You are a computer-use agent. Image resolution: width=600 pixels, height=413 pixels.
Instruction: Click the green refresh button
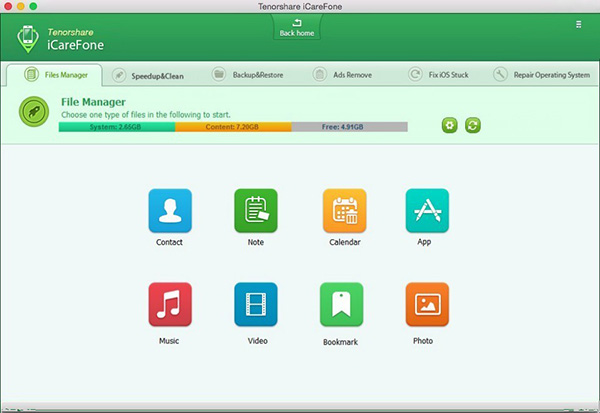473,125
